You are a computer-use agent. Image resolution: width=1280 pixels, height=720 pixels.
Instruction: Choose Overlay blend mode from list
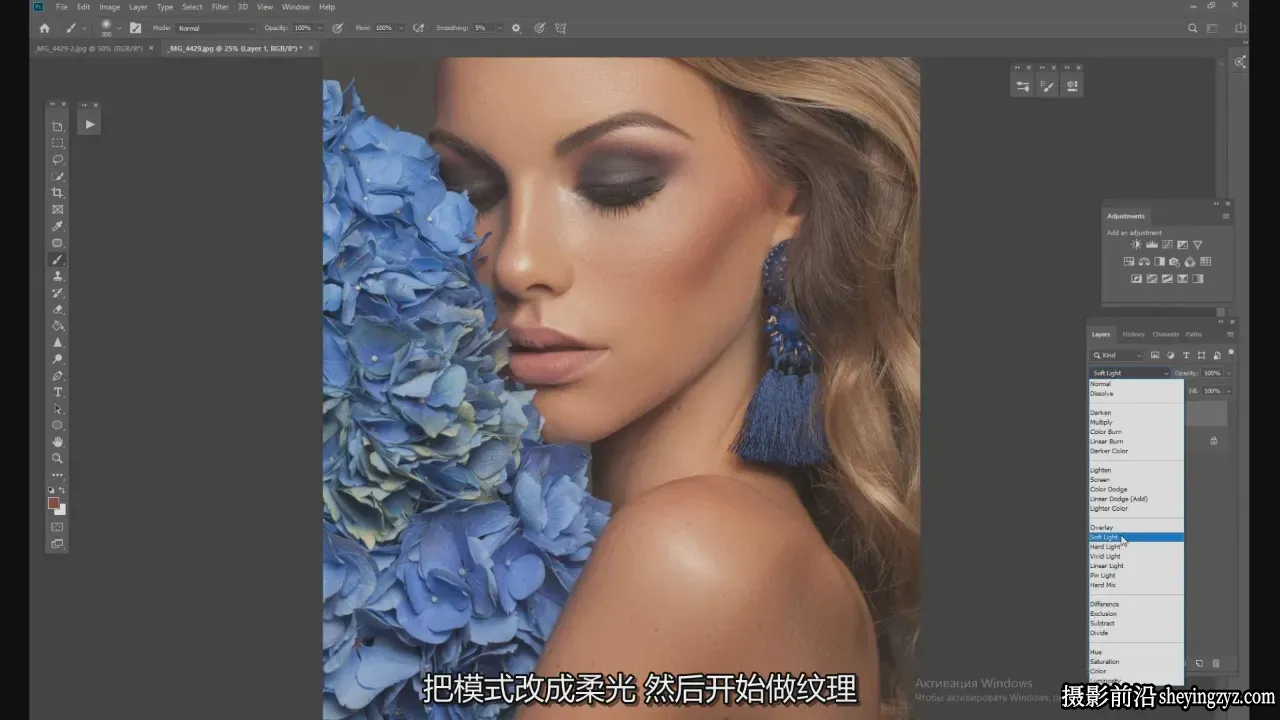point(1136,528)
